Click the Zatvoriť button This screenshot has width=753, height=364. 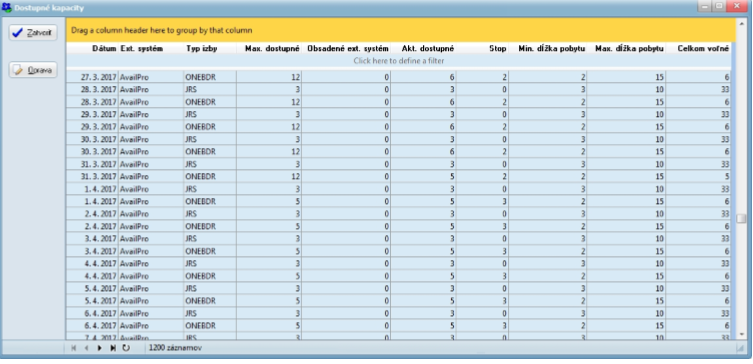pos(33,33)
